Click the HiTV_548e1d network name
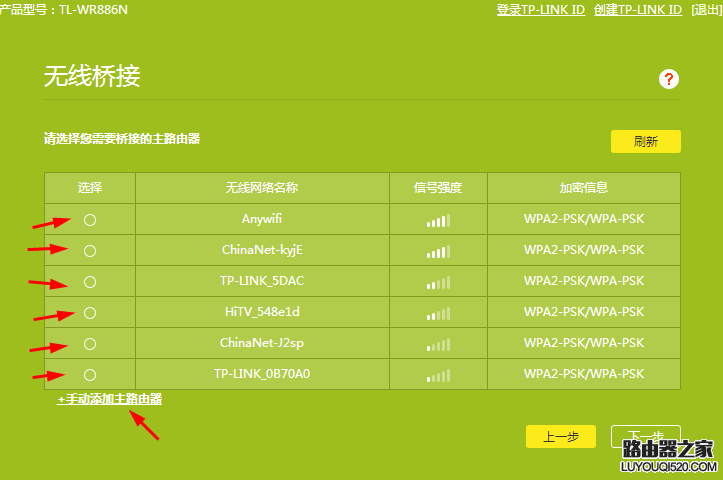 click(262, 312)
